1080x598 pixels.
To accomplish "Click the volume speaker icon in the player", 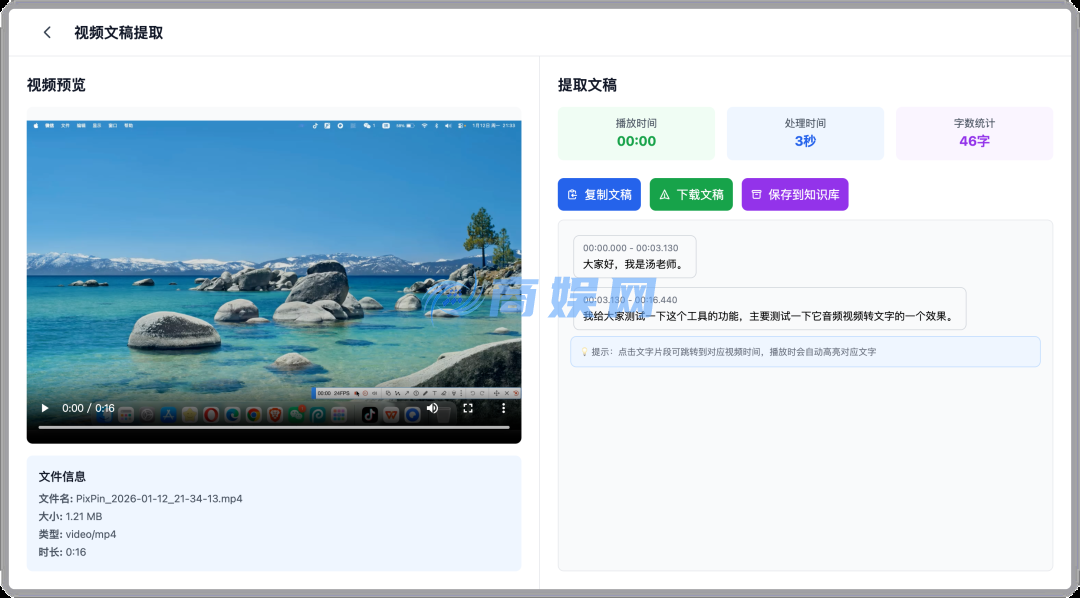I will coord(432,408).
